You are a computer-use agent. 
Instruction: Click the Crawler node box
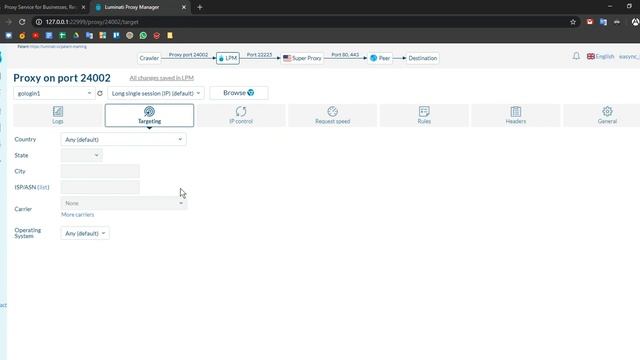tap(149, 58)
